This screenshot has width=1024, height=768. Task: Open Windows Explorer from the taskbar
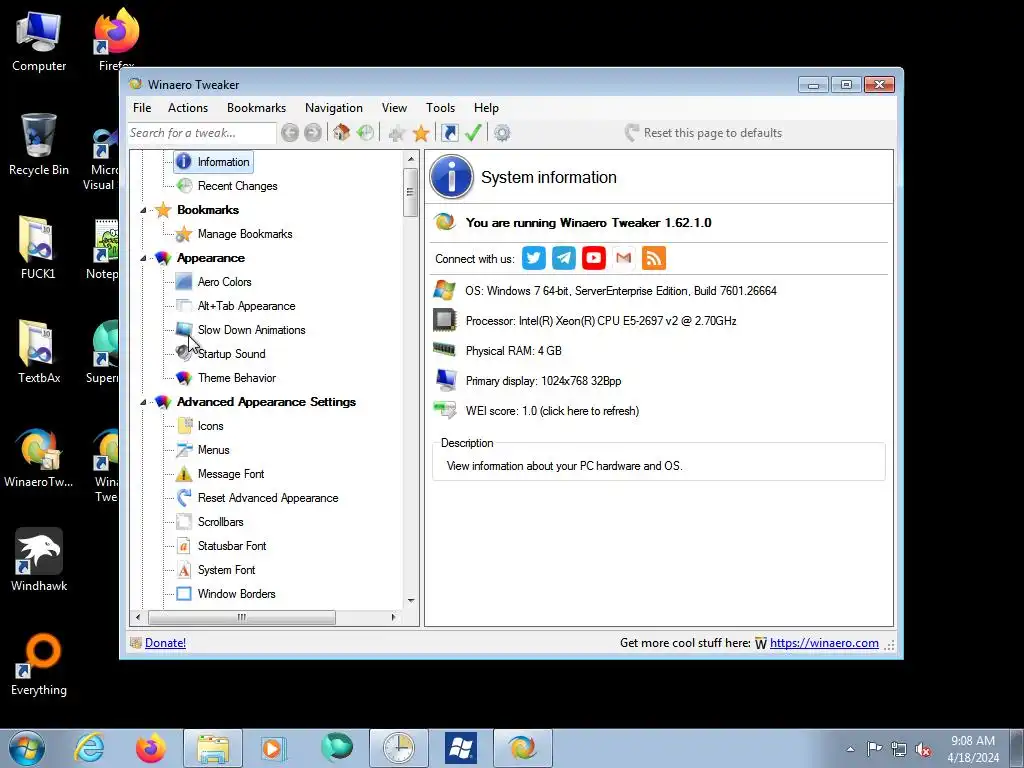tap(213, 748)
